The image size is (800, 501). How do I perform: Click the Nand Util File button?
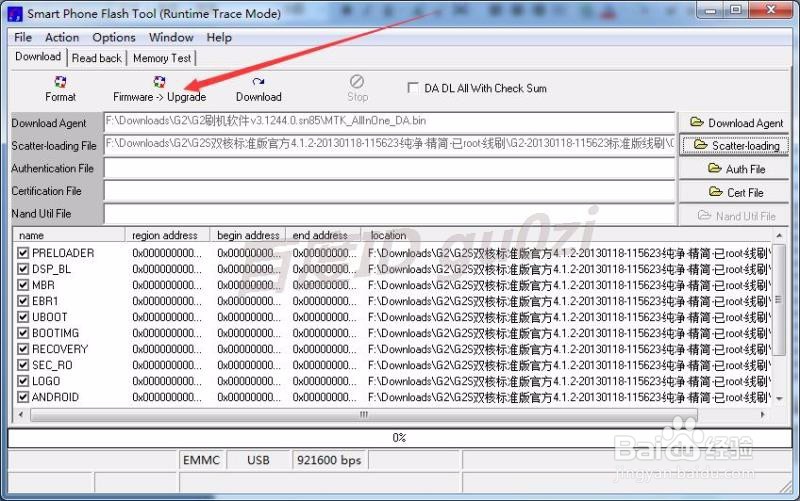click(x=734, y=216)
